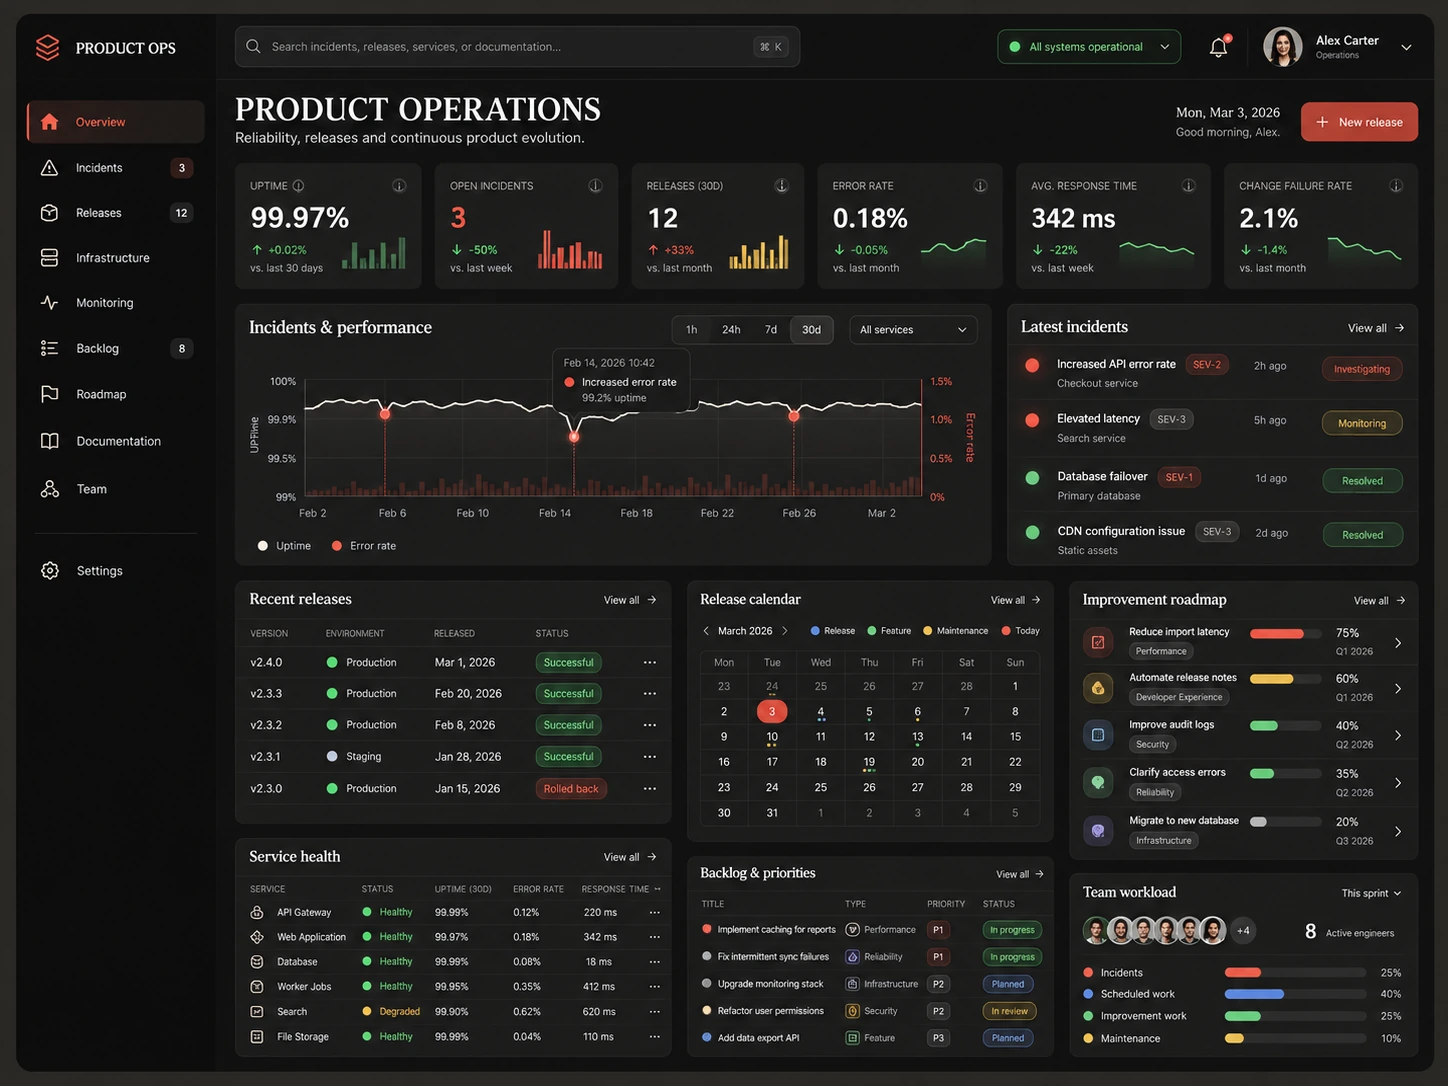Open more options for release v2.3.2
This screenshot has height=1086, width=1448.
[x=650, y=725]
